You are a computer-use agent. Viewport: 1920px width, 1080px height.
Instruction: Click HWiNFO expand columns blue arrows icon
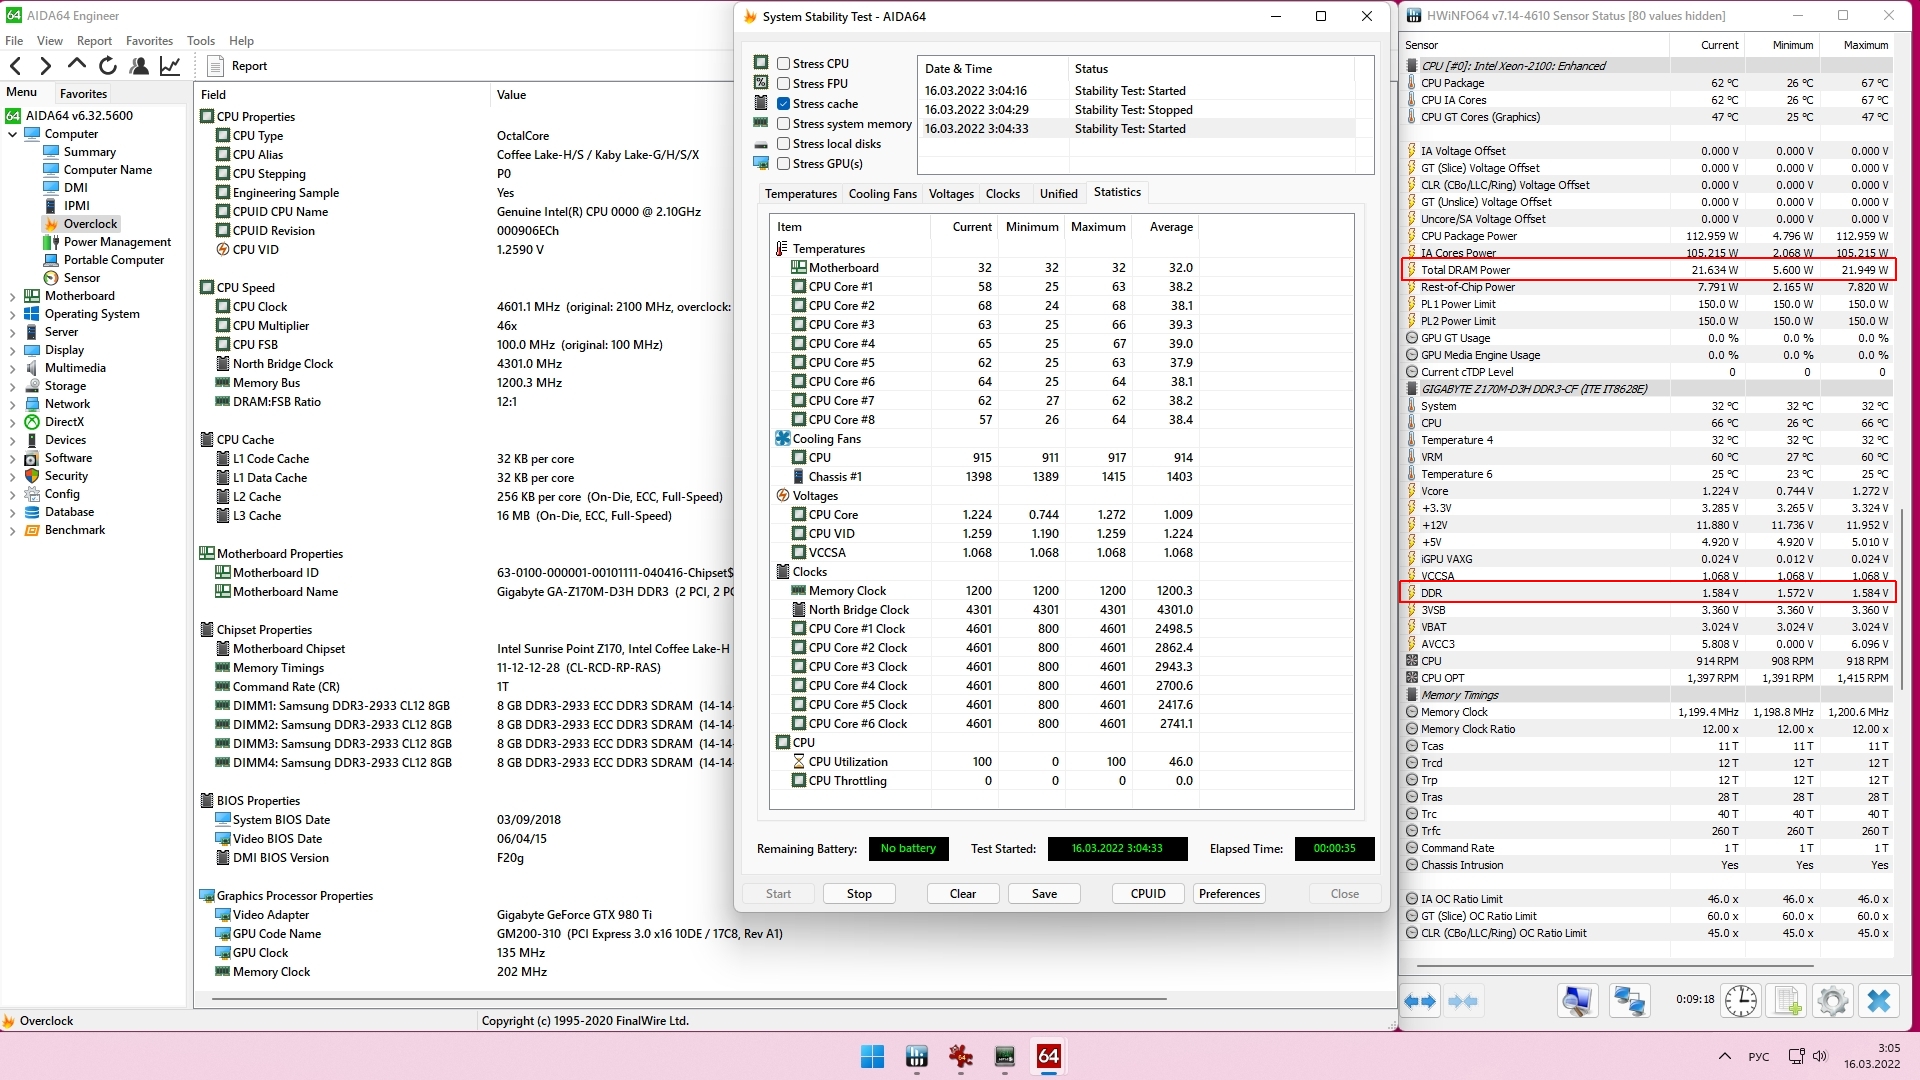click(x=1420, y=1001)
